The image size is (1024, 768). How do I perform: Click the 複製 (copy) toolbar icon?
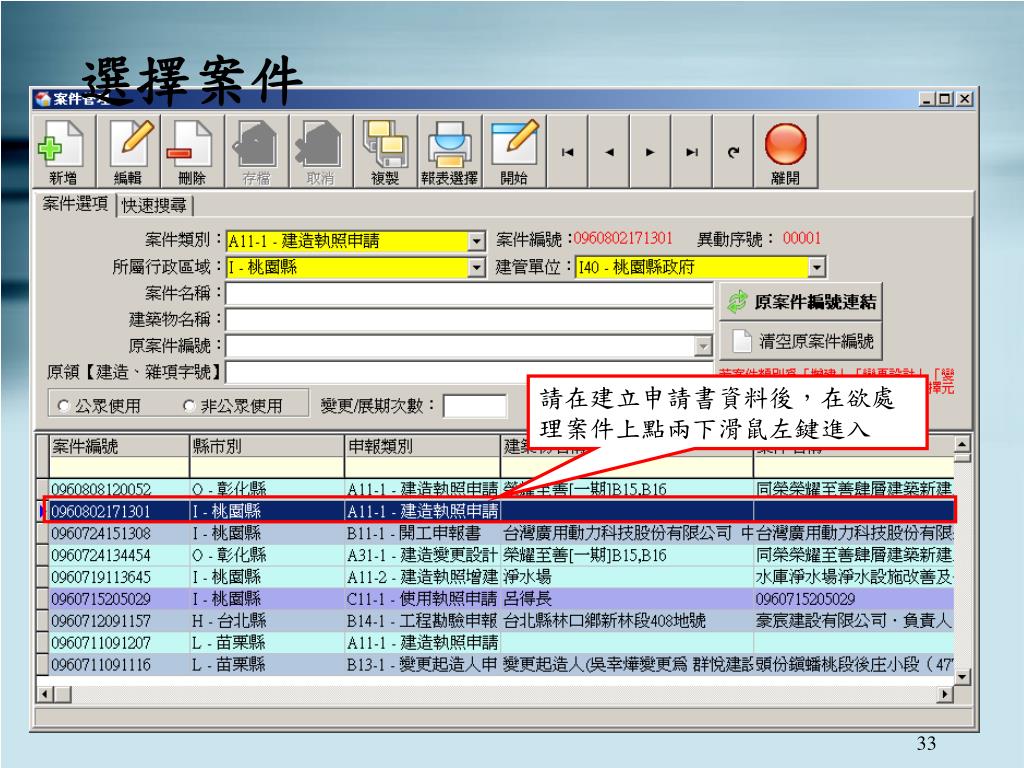click(x=385, y=152)
